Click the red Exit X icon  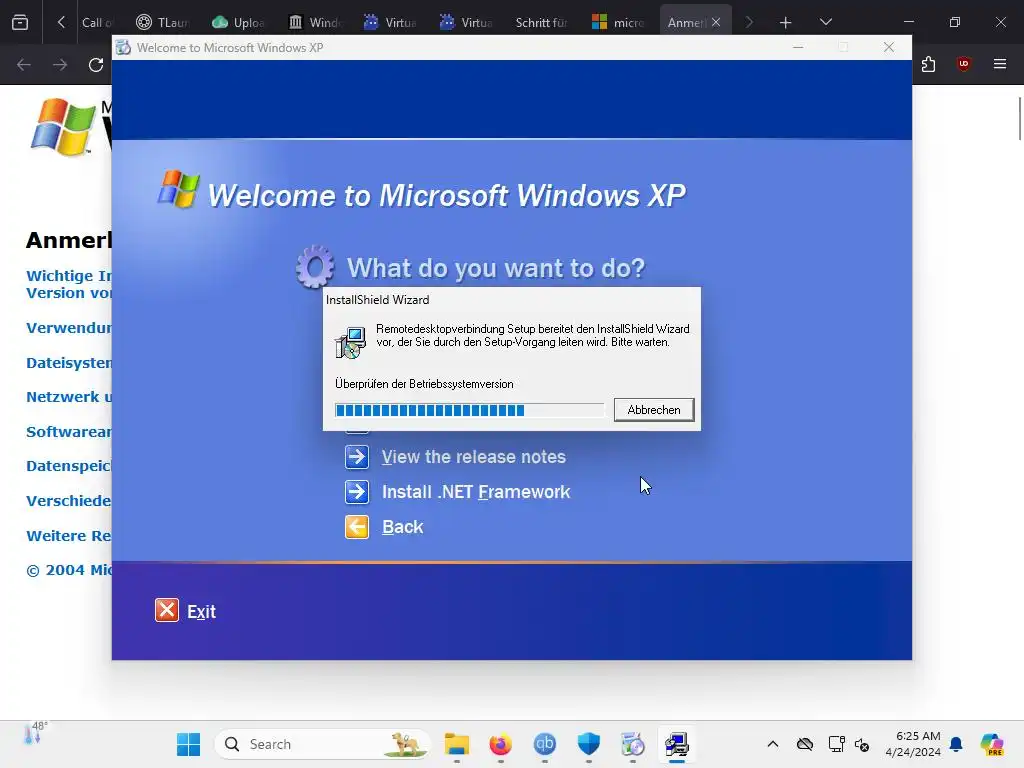[x=167, y=610]
